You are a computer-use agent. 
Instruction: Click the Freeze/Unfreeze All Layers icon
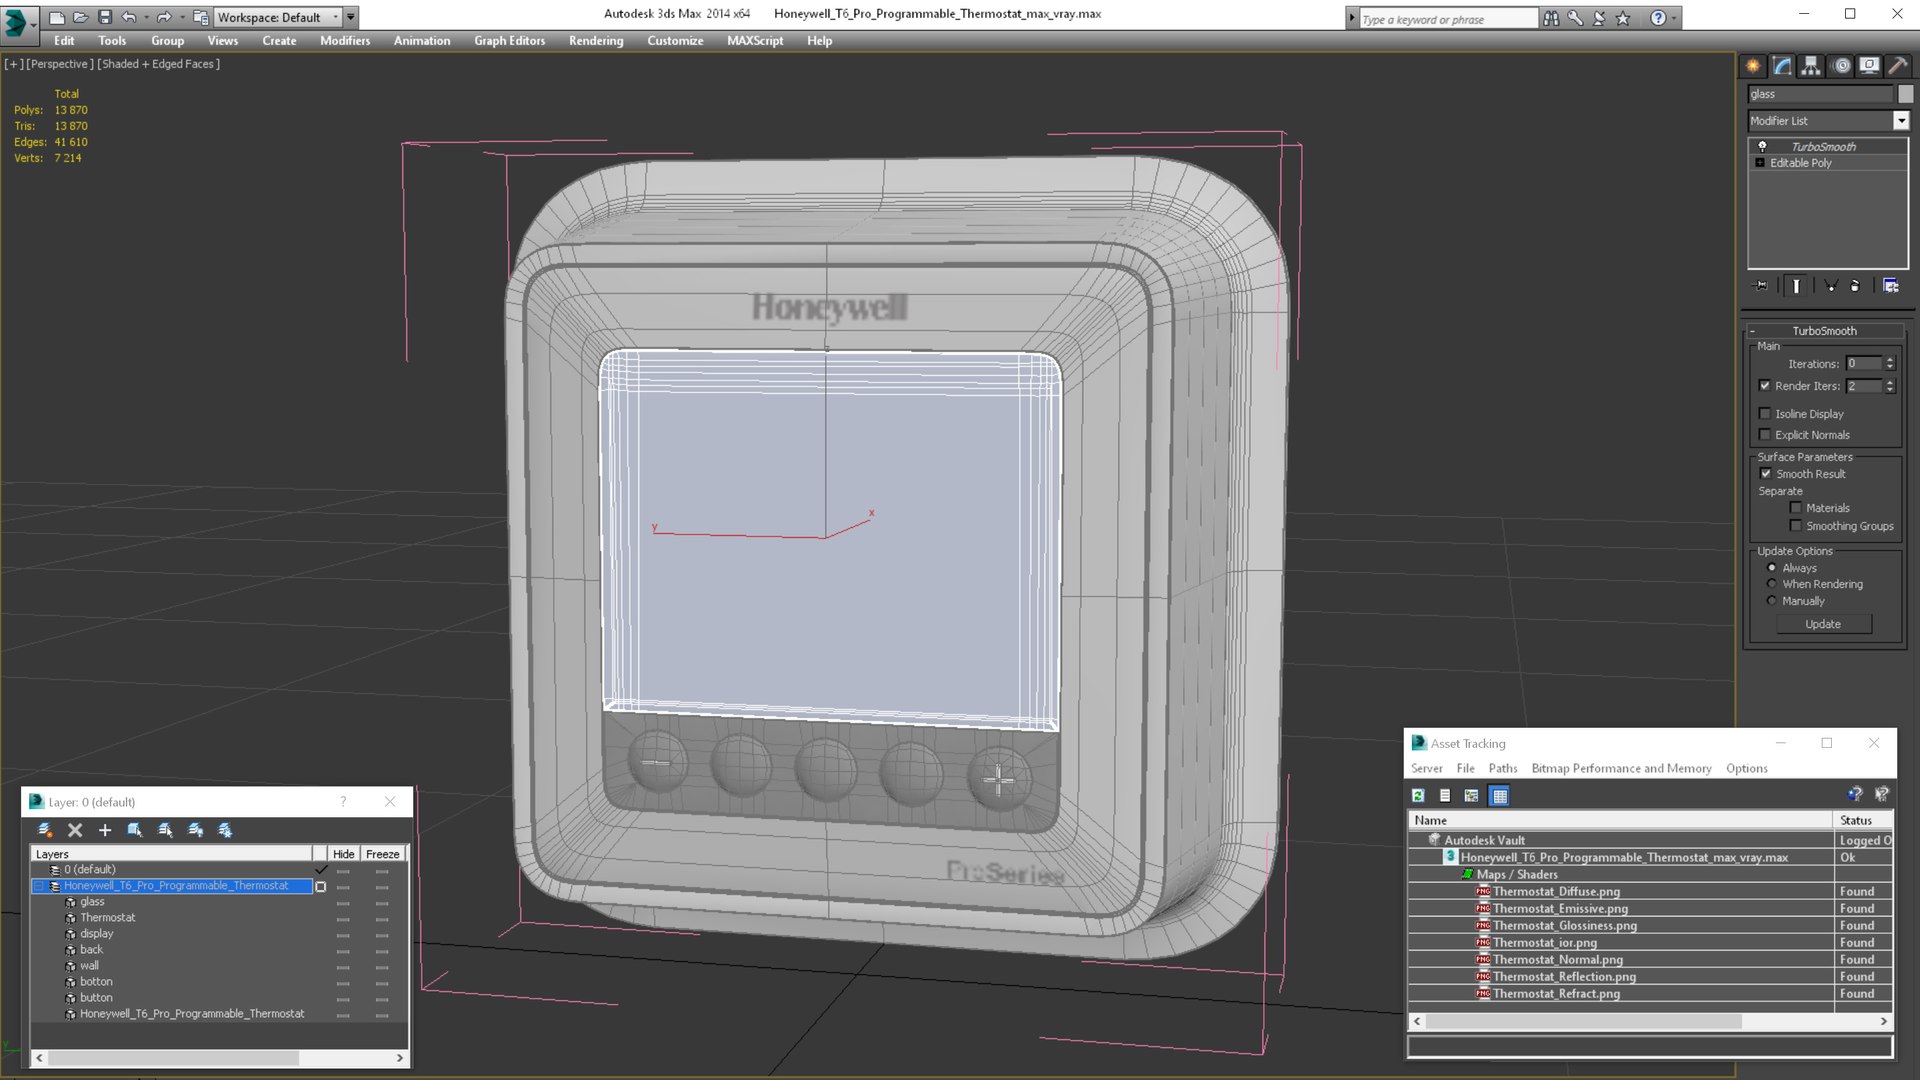[x=225, y=830]
